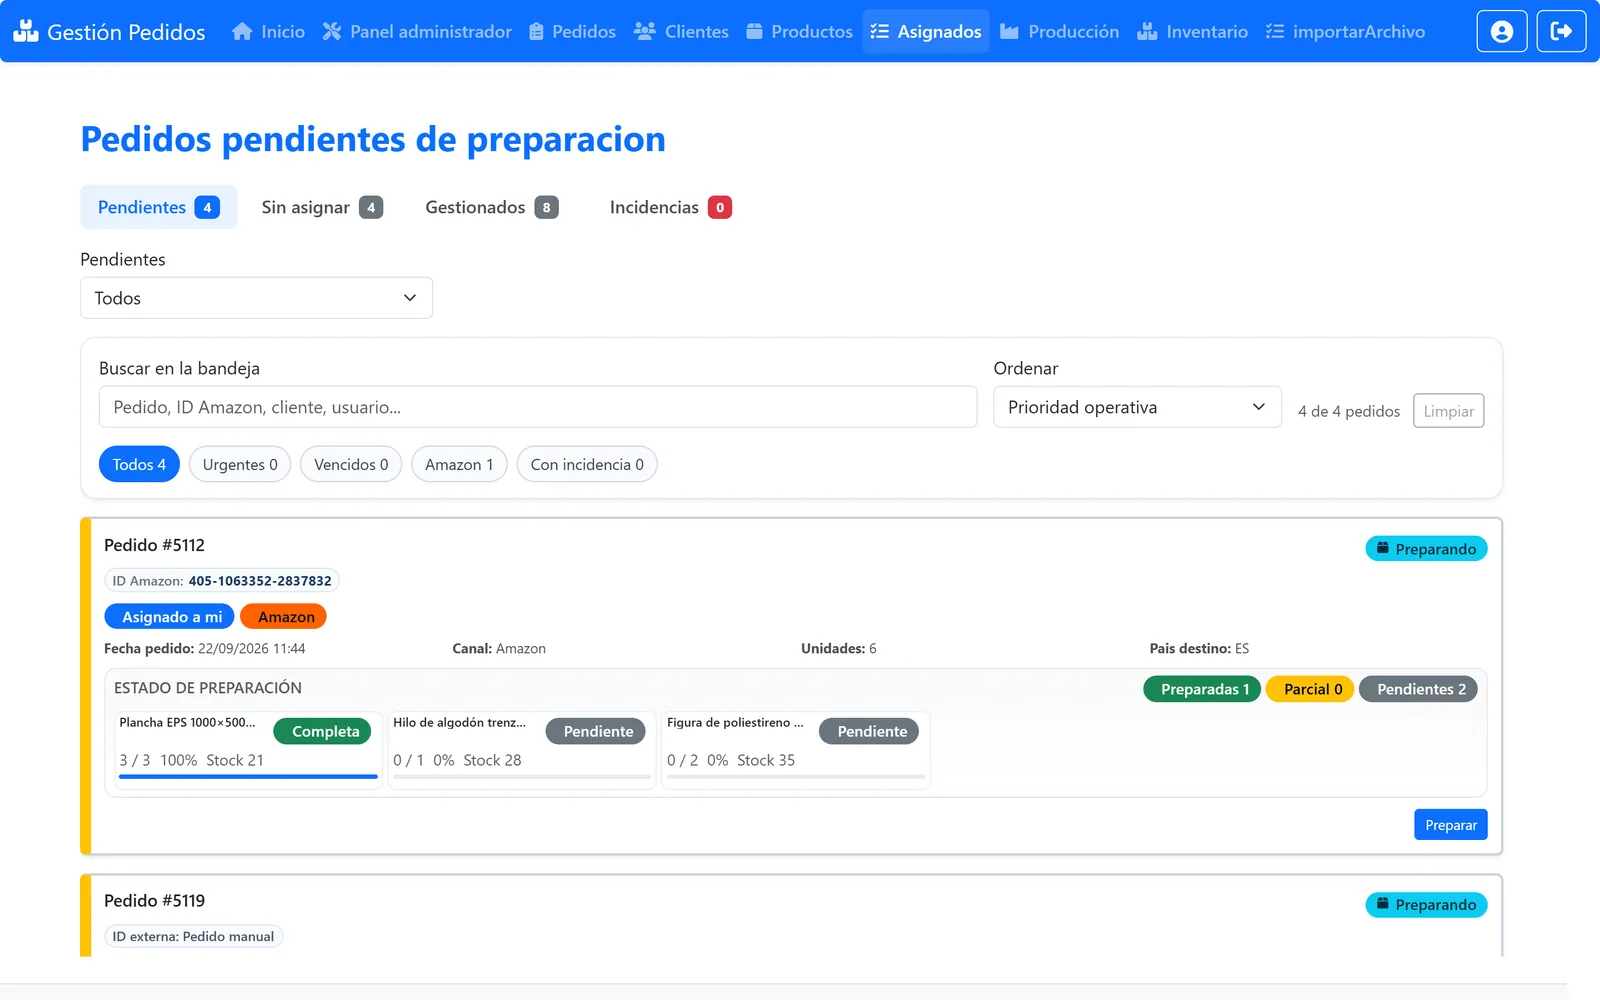Focus the Buscar en la bandeja search field

538,407
